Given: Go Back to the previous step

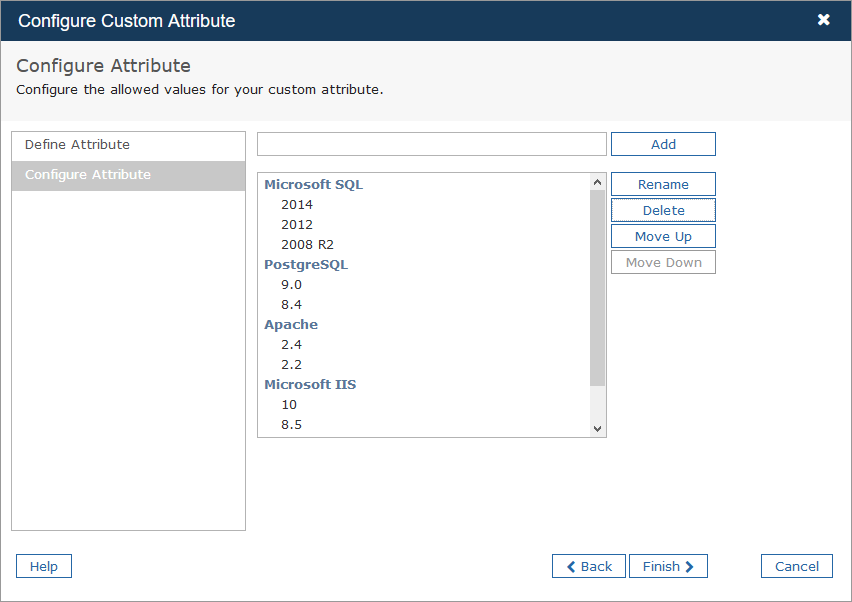Looking at the screenshot, I should pyautogui.click(x=588, y=566).
